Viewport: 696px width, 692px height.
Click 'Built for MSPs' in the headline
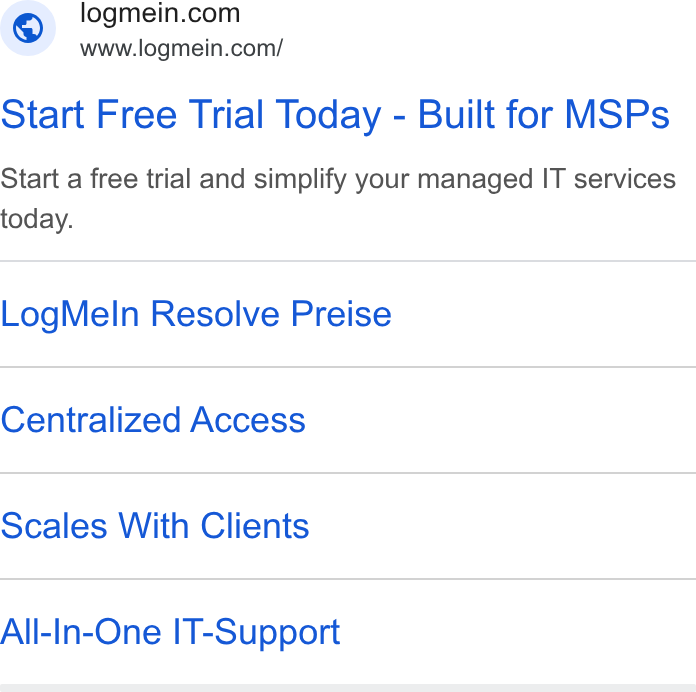[x=543, y=115]
